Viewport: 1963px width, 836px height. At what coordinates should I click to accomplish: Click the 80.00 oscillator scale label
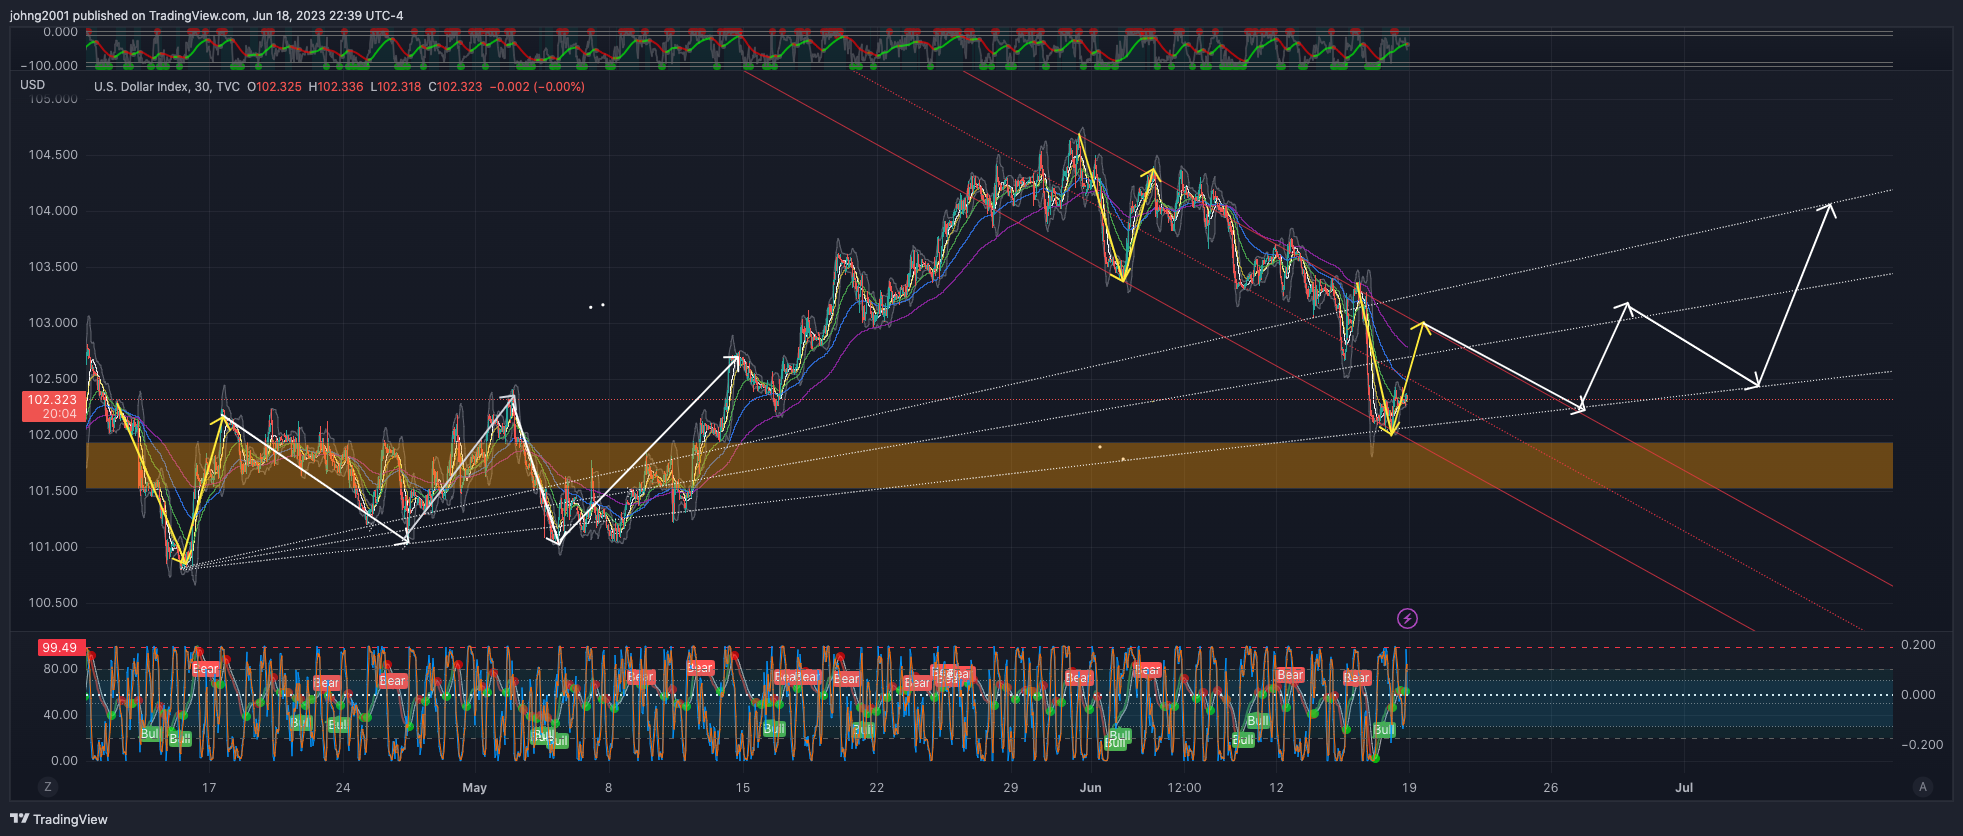[x=60, y=669]
